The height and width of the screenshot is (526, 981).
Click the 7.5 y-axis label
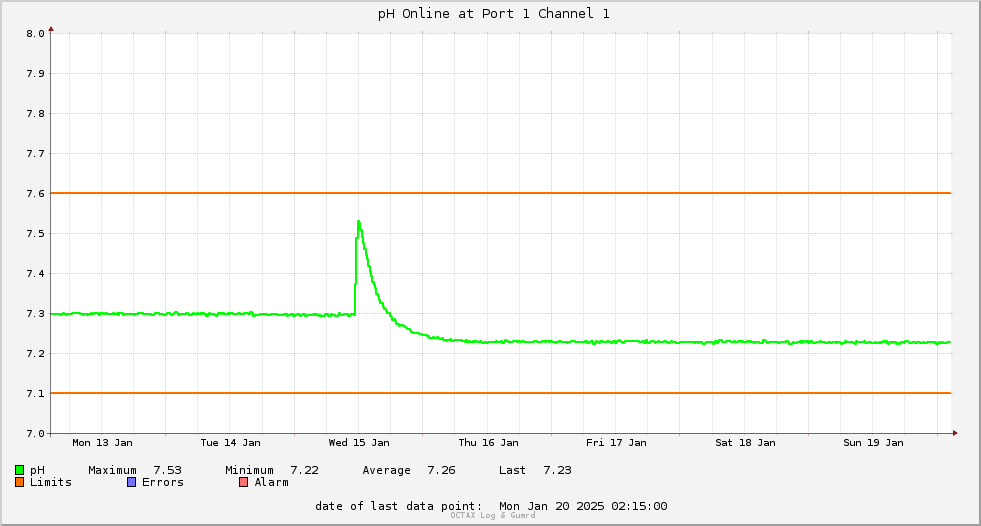(x=36, y=234)
